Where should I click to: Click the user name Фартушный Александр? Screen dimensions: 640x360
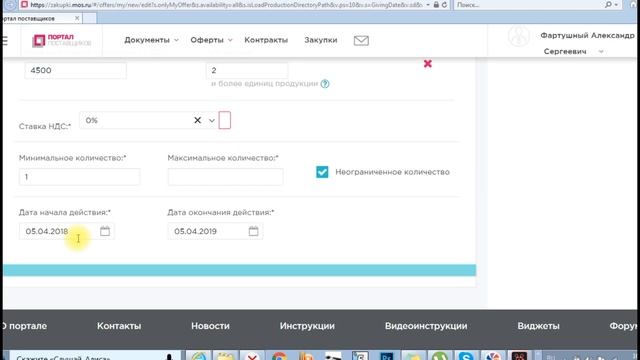(x=587, y=36)
